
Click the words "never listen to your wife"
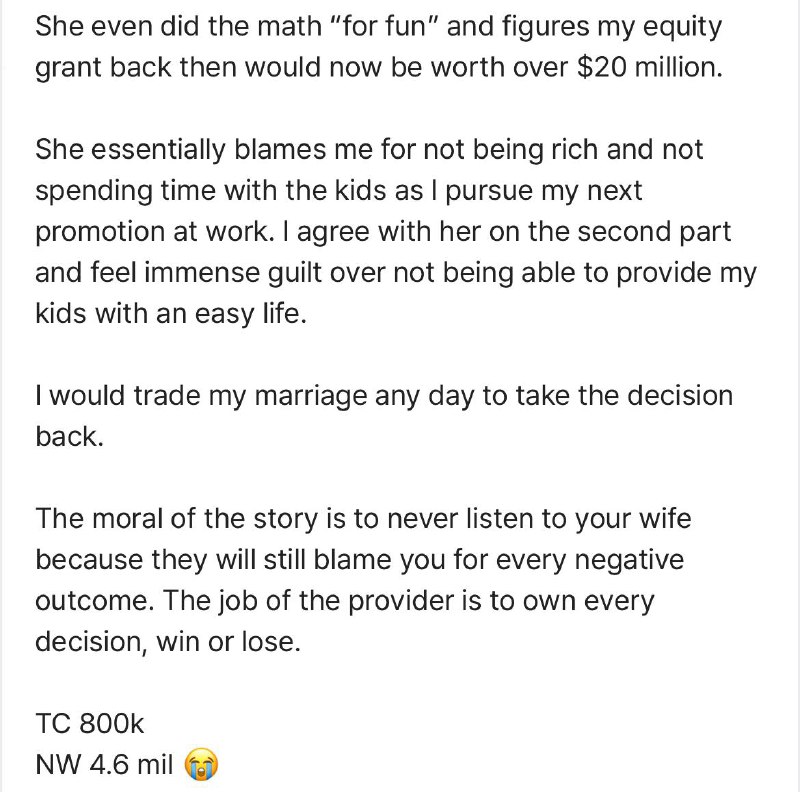539,518
